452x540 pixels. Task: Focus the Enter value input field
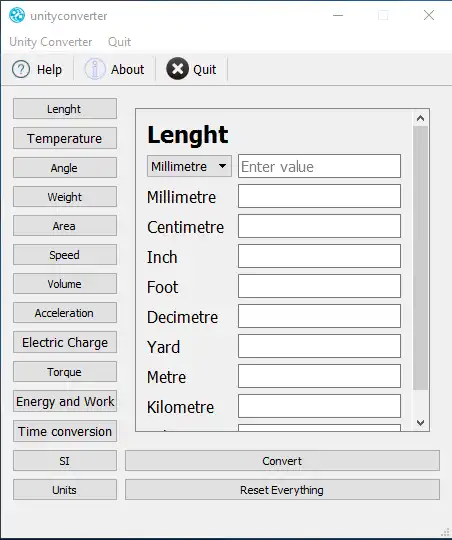[x=319, y=166]
